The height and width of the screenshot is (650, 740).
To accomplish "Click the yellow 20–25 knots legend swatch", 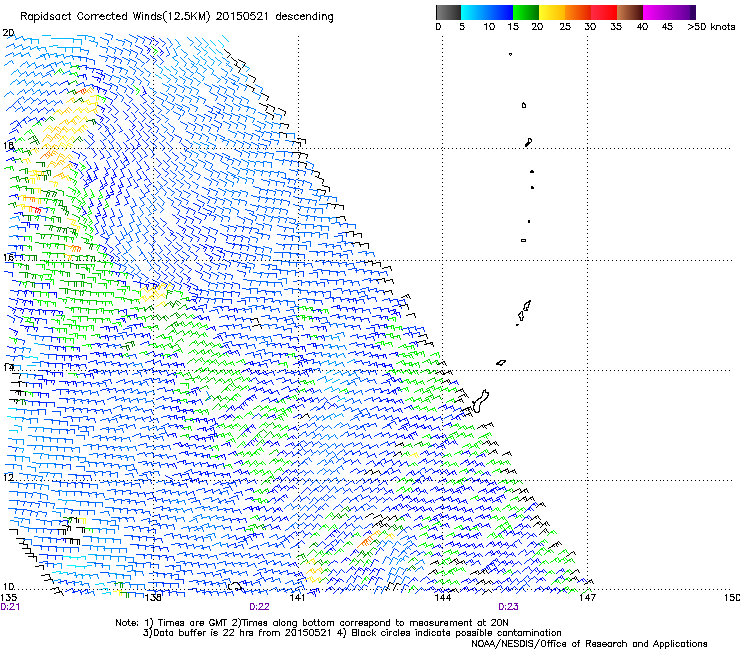I will [552, 12].
